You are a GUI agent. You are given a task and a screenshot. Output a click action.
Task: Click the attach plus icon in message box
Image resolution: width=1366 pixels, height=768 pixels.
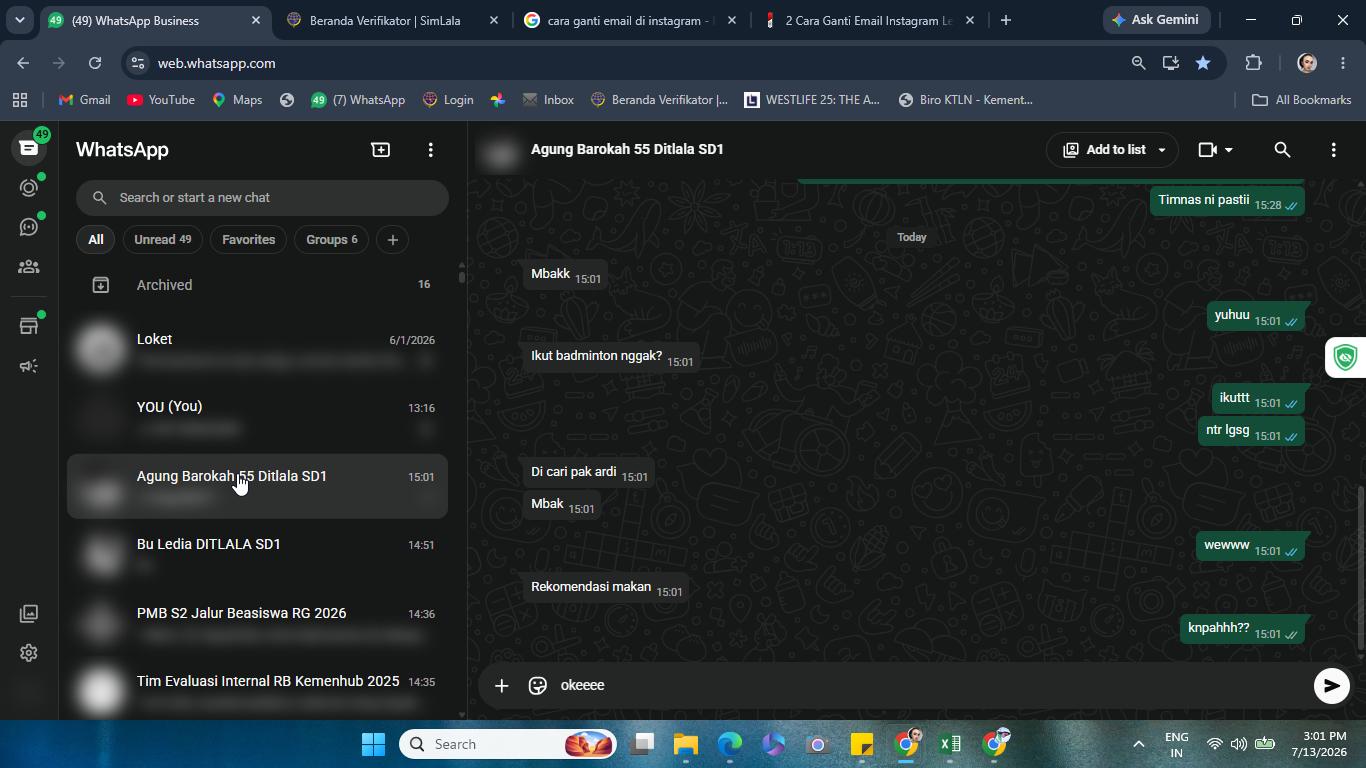[502, 685]
